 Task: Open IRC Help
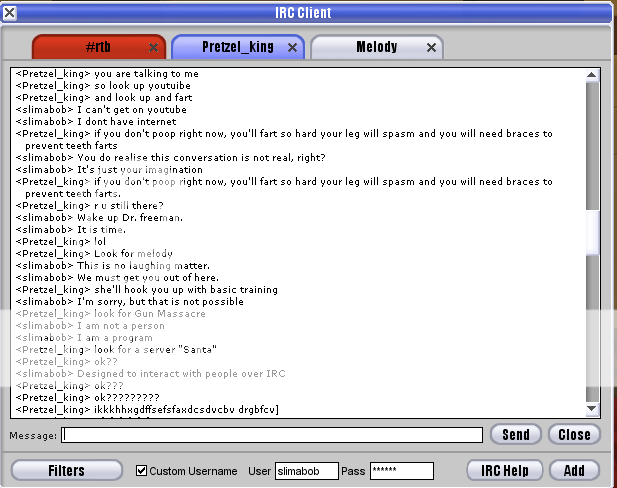pos(504,470)
